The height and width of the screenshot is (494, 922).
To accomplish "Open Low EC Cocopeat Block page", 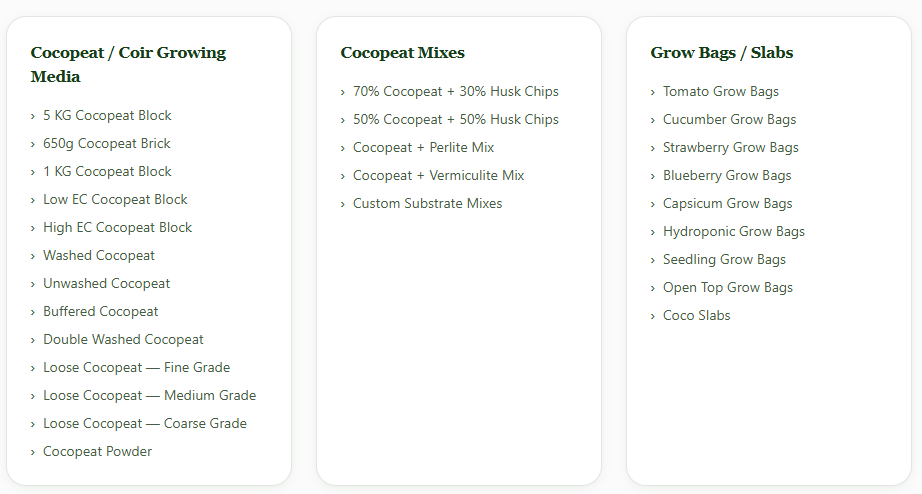I will point(115,199).
